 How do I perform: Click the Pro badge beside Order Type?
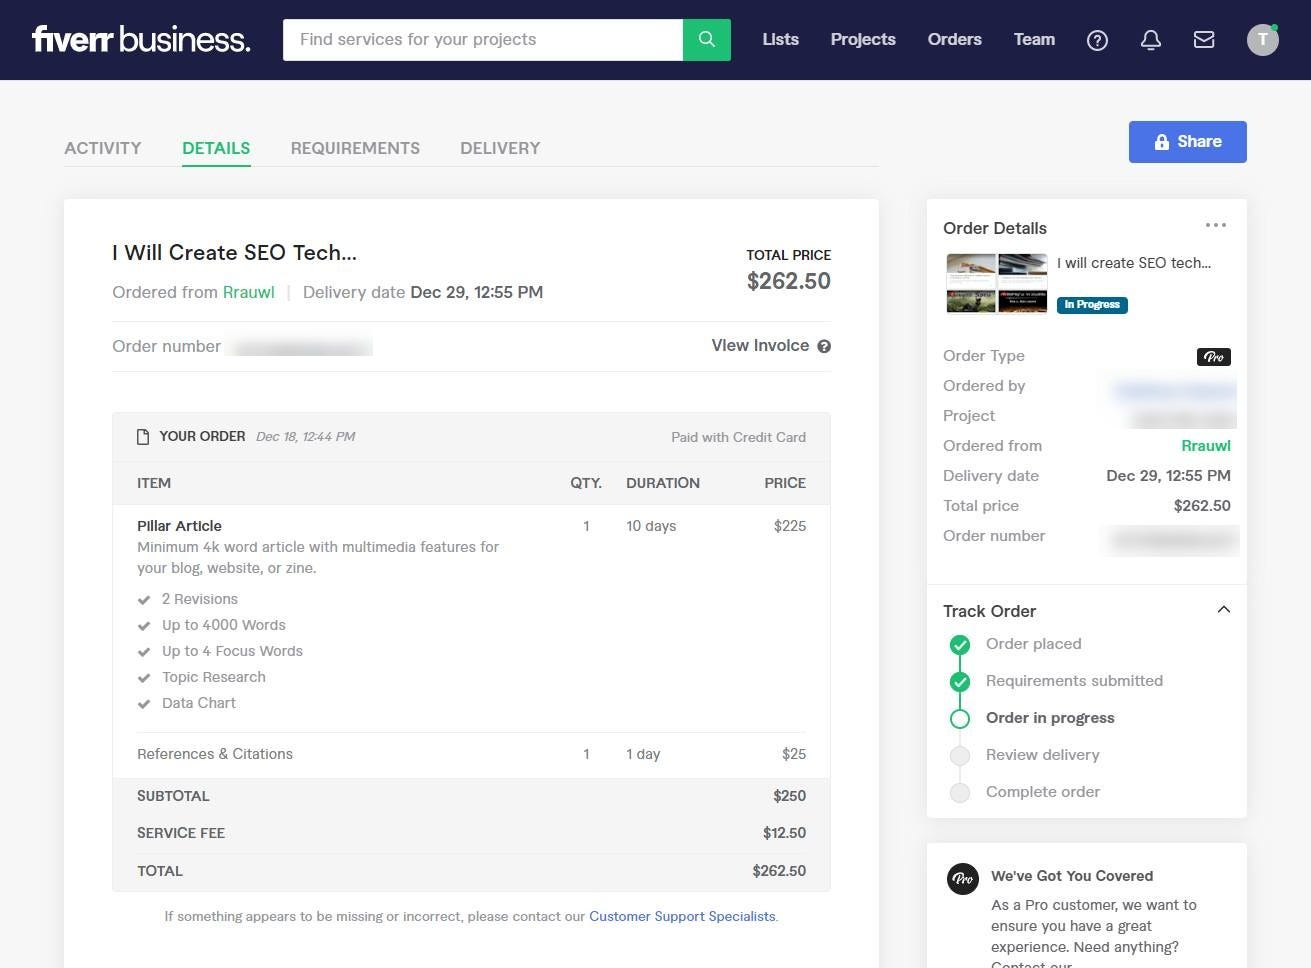click(1214, 357)
